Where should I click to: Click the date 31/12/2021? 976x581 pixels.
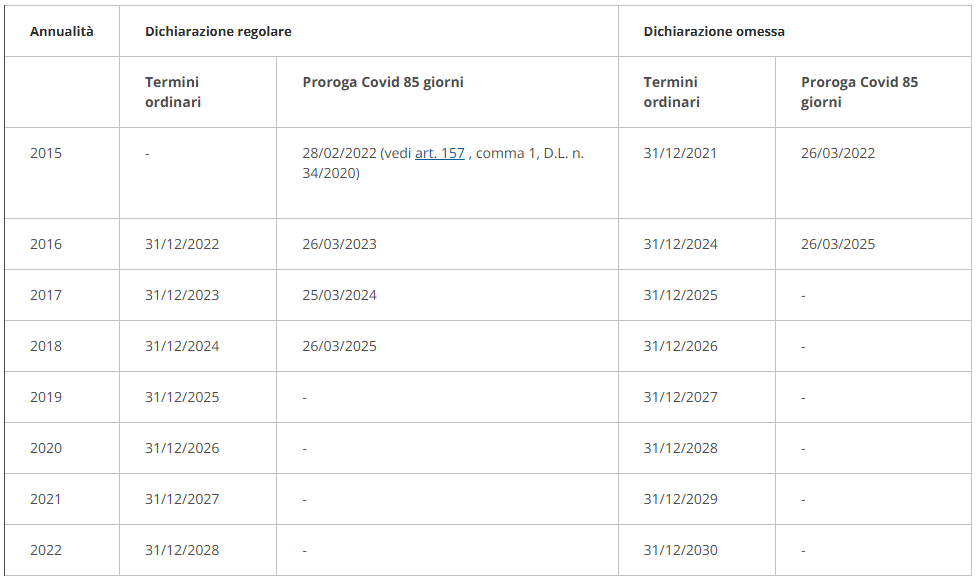pyautogui.click(x=680, y=153)
